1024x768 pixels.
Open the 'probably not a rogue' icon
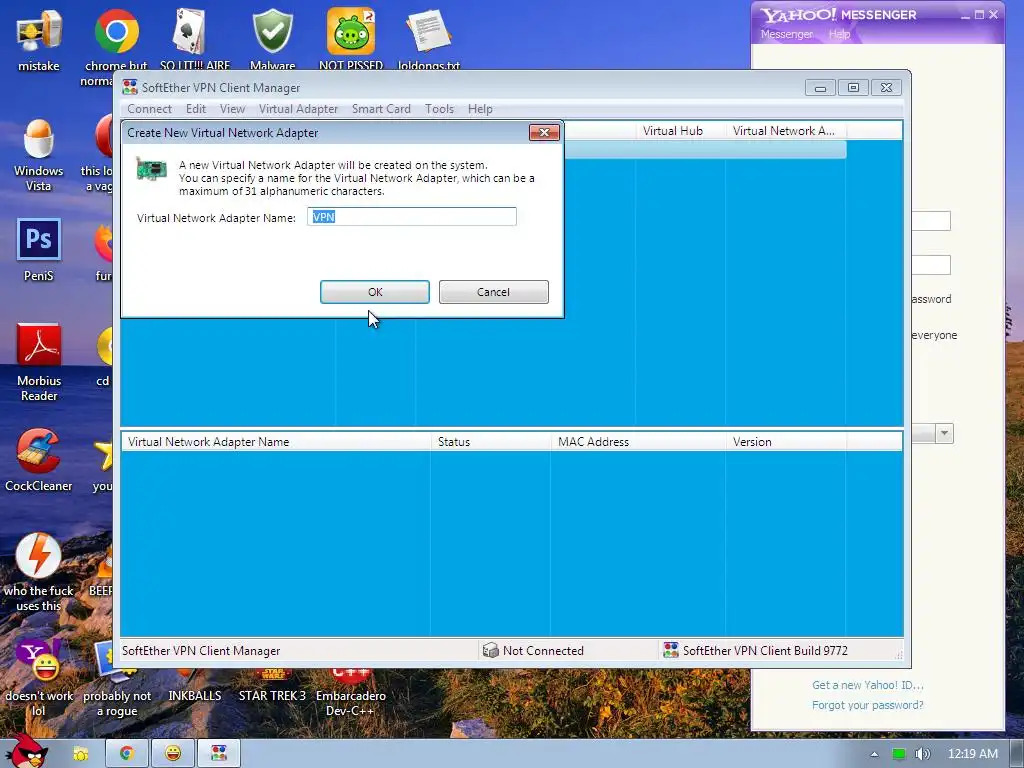click(117, 679)
